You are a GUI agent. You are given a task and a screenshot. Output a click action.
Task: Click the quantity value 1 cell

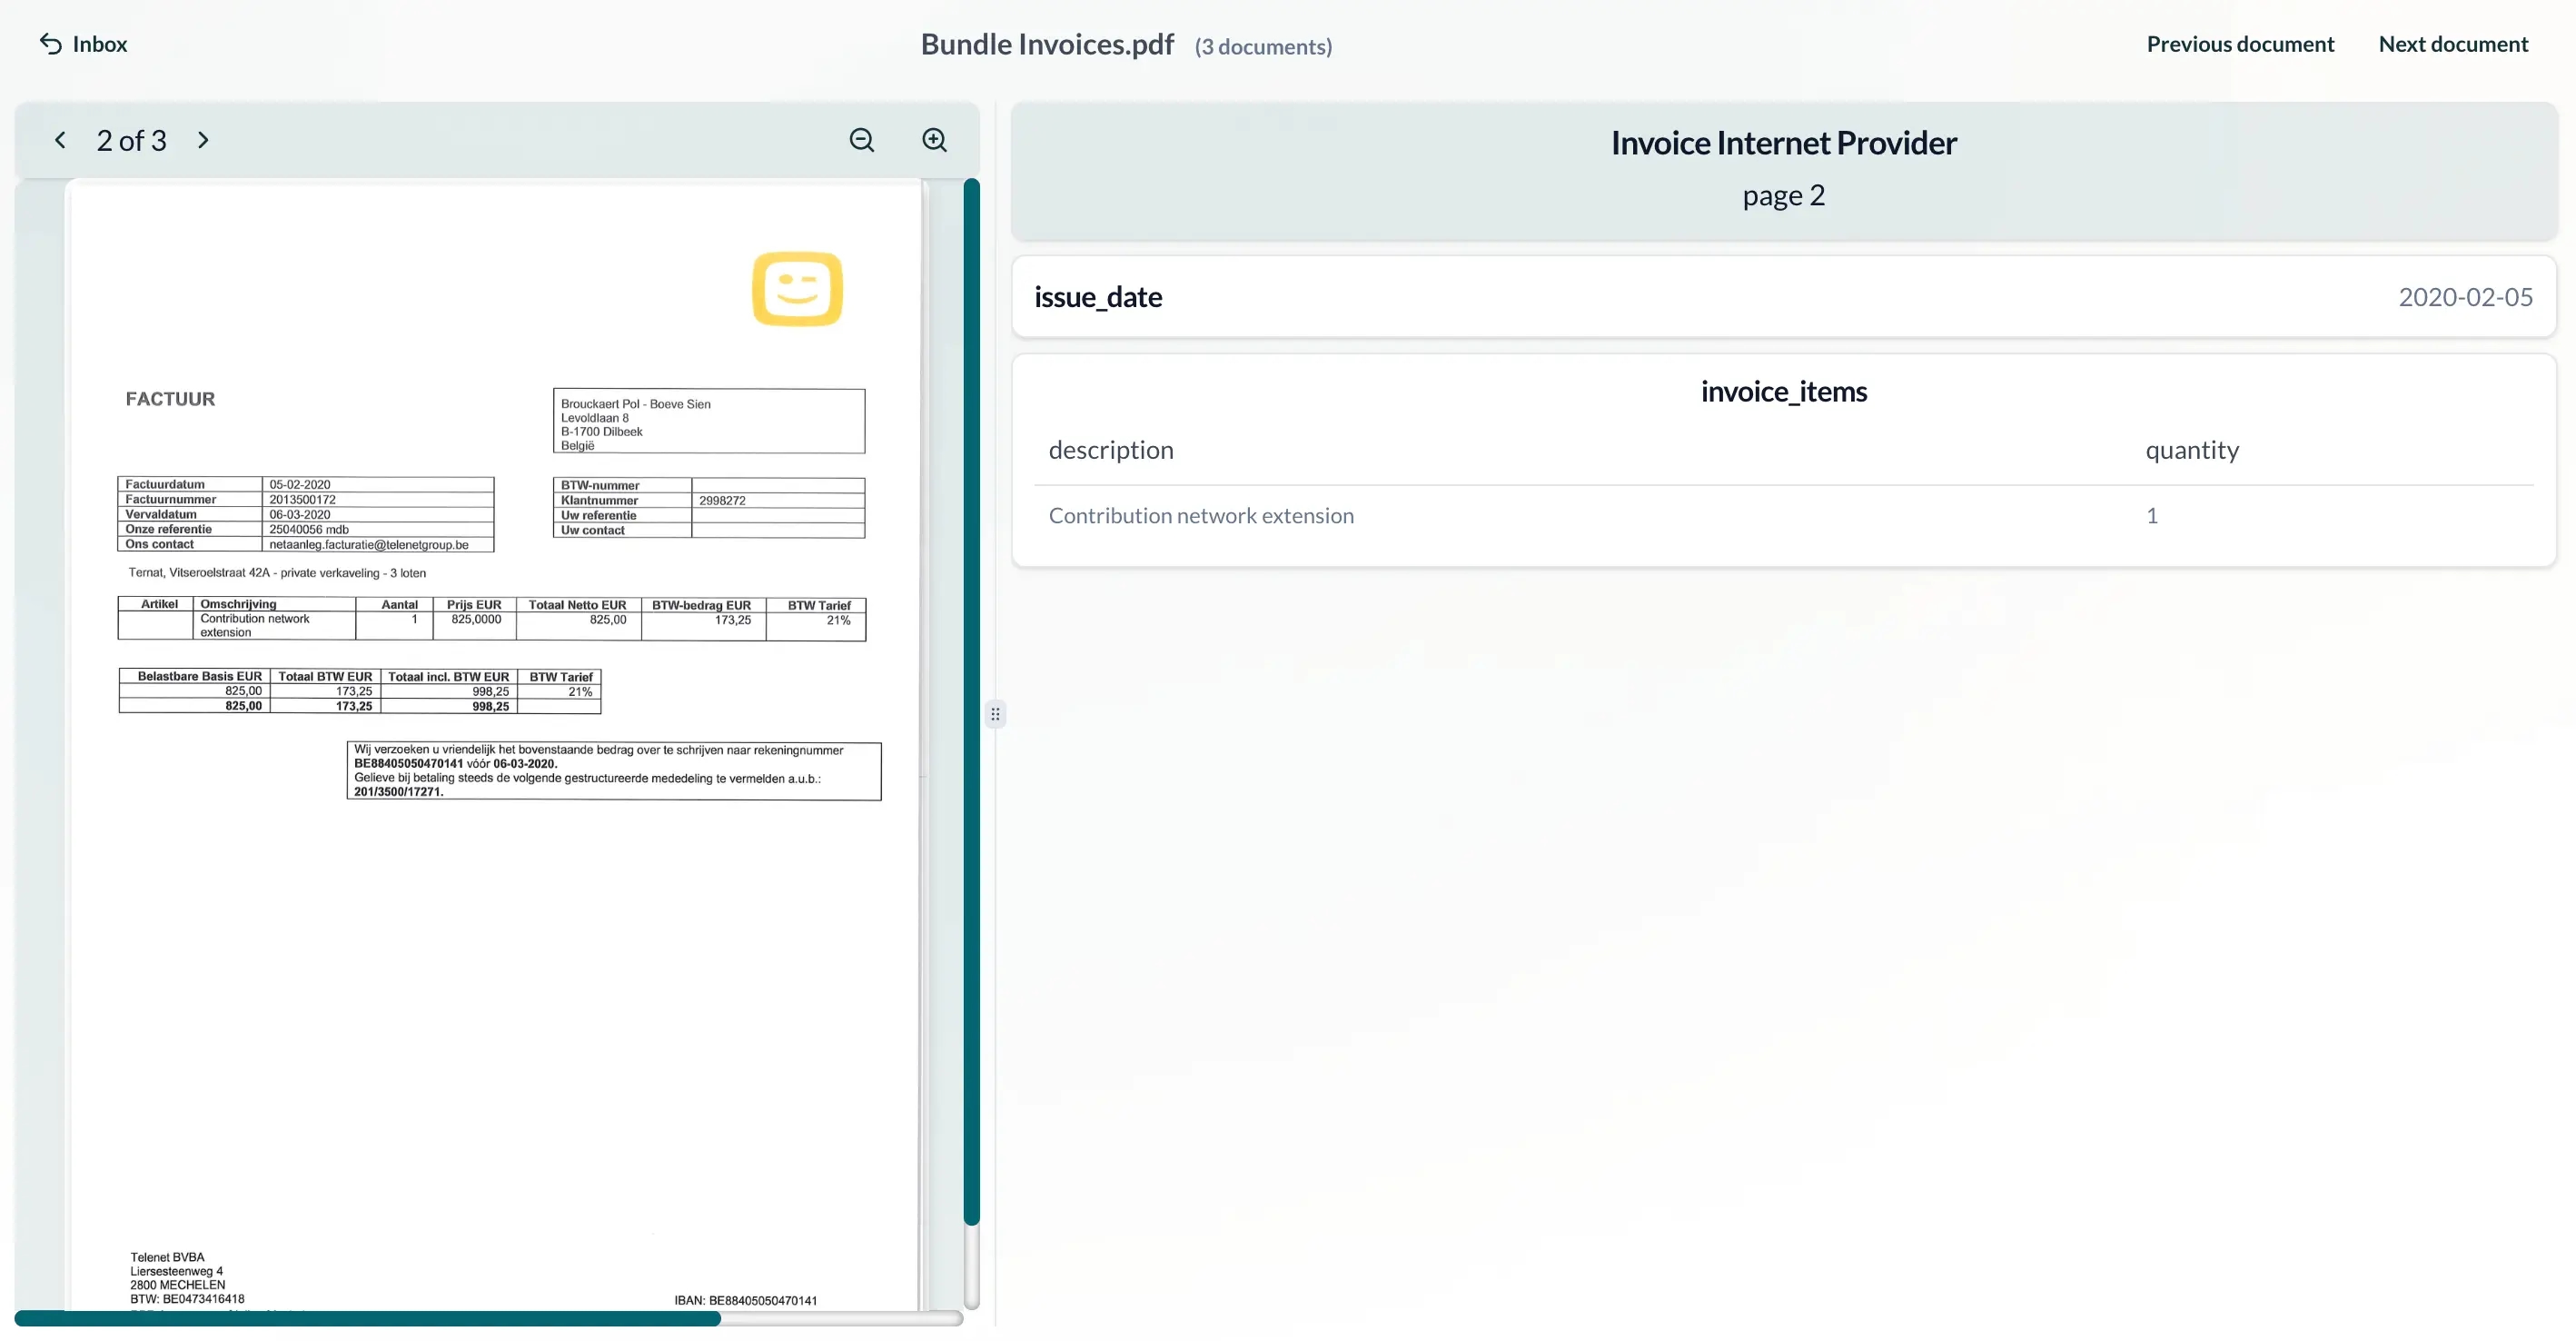[2151, 516]
